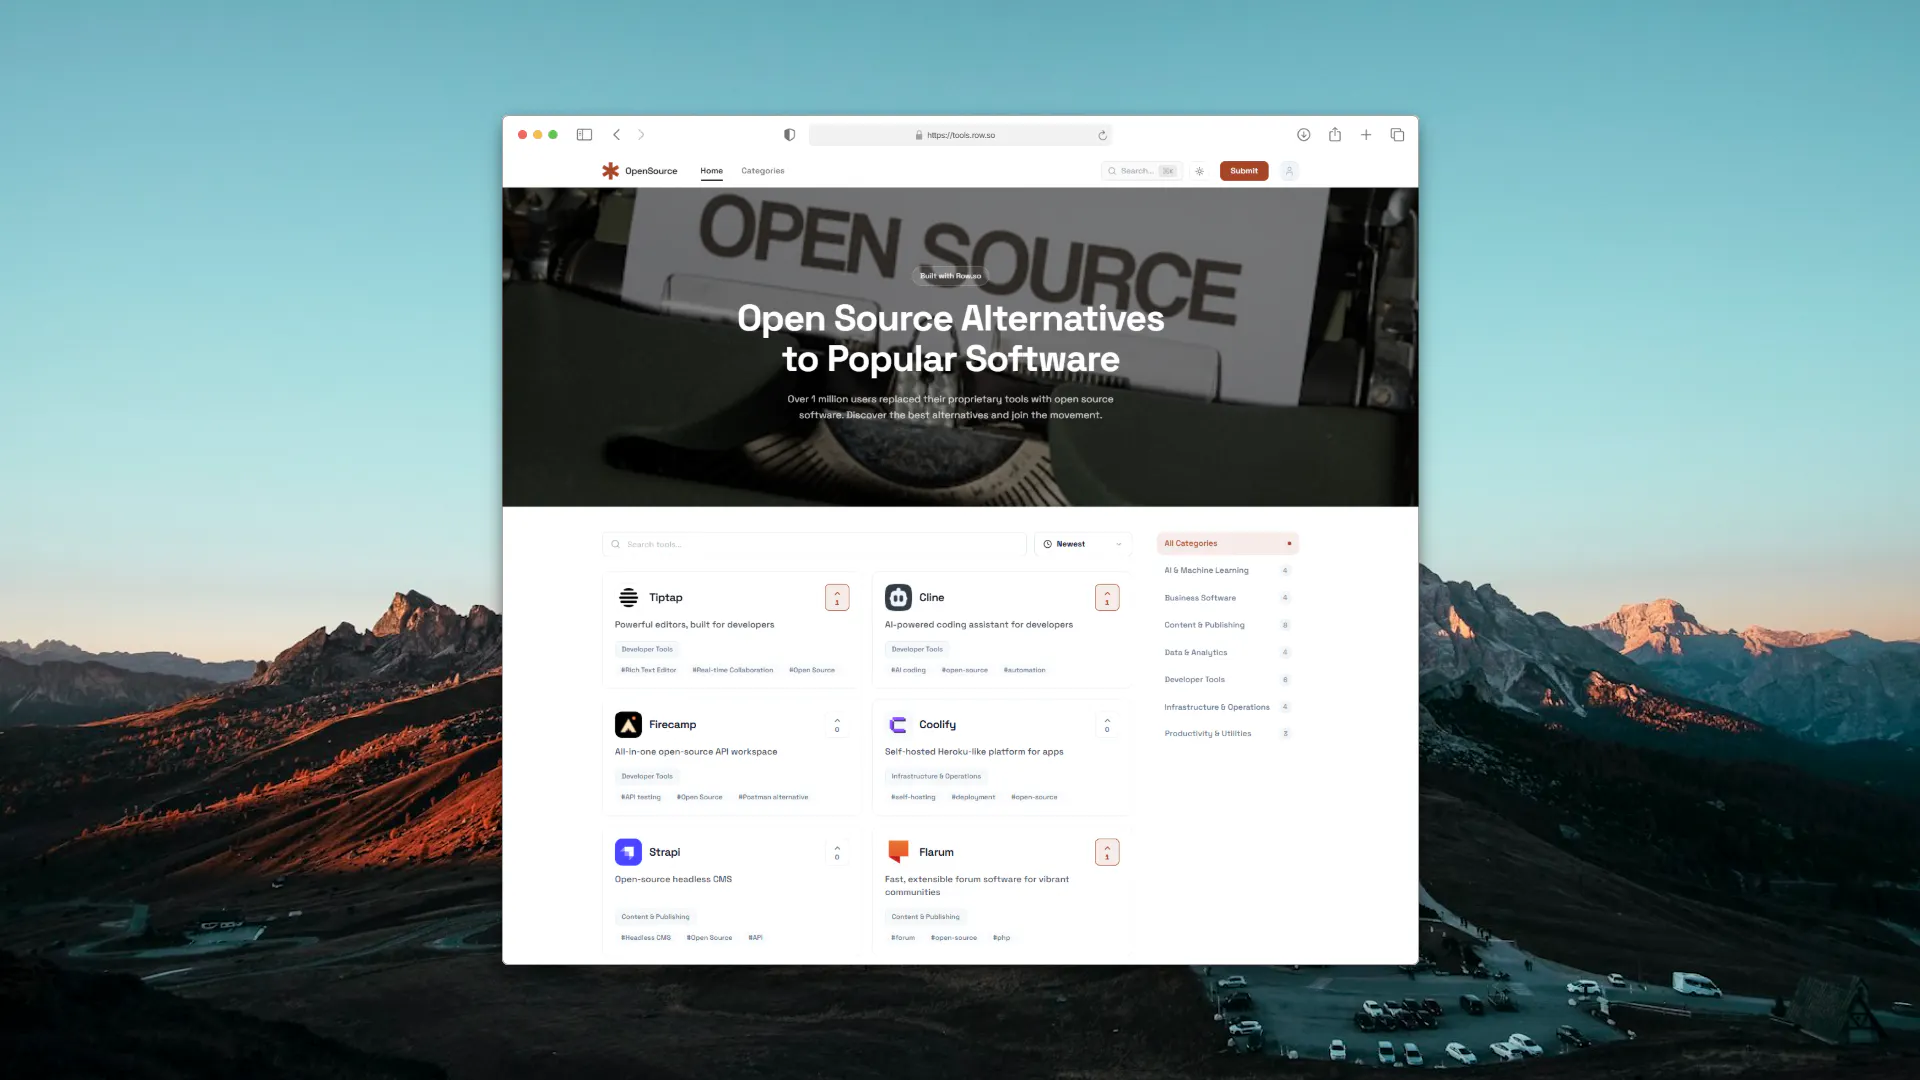Switch to the Home nav tab

(x=711, y=171)
